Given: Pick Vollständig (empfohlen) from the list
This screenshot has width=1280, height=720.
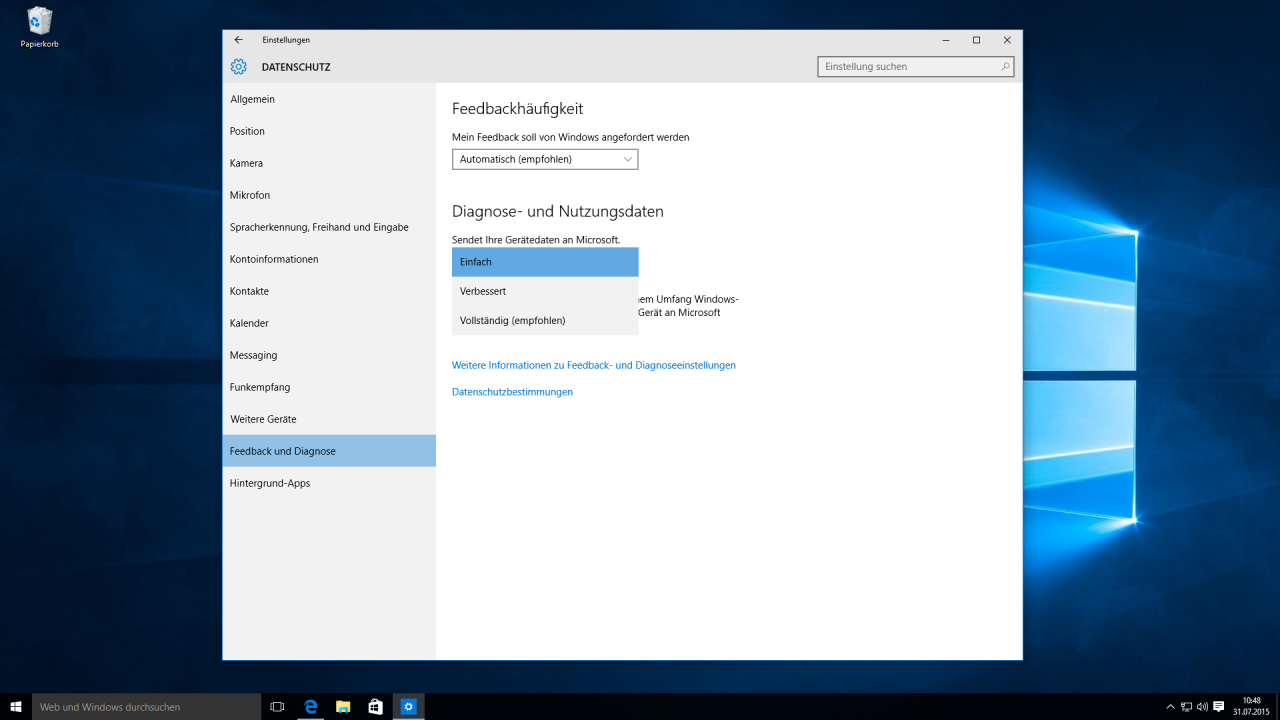Looking at the screenshot, I should click(x=545, y=320).
